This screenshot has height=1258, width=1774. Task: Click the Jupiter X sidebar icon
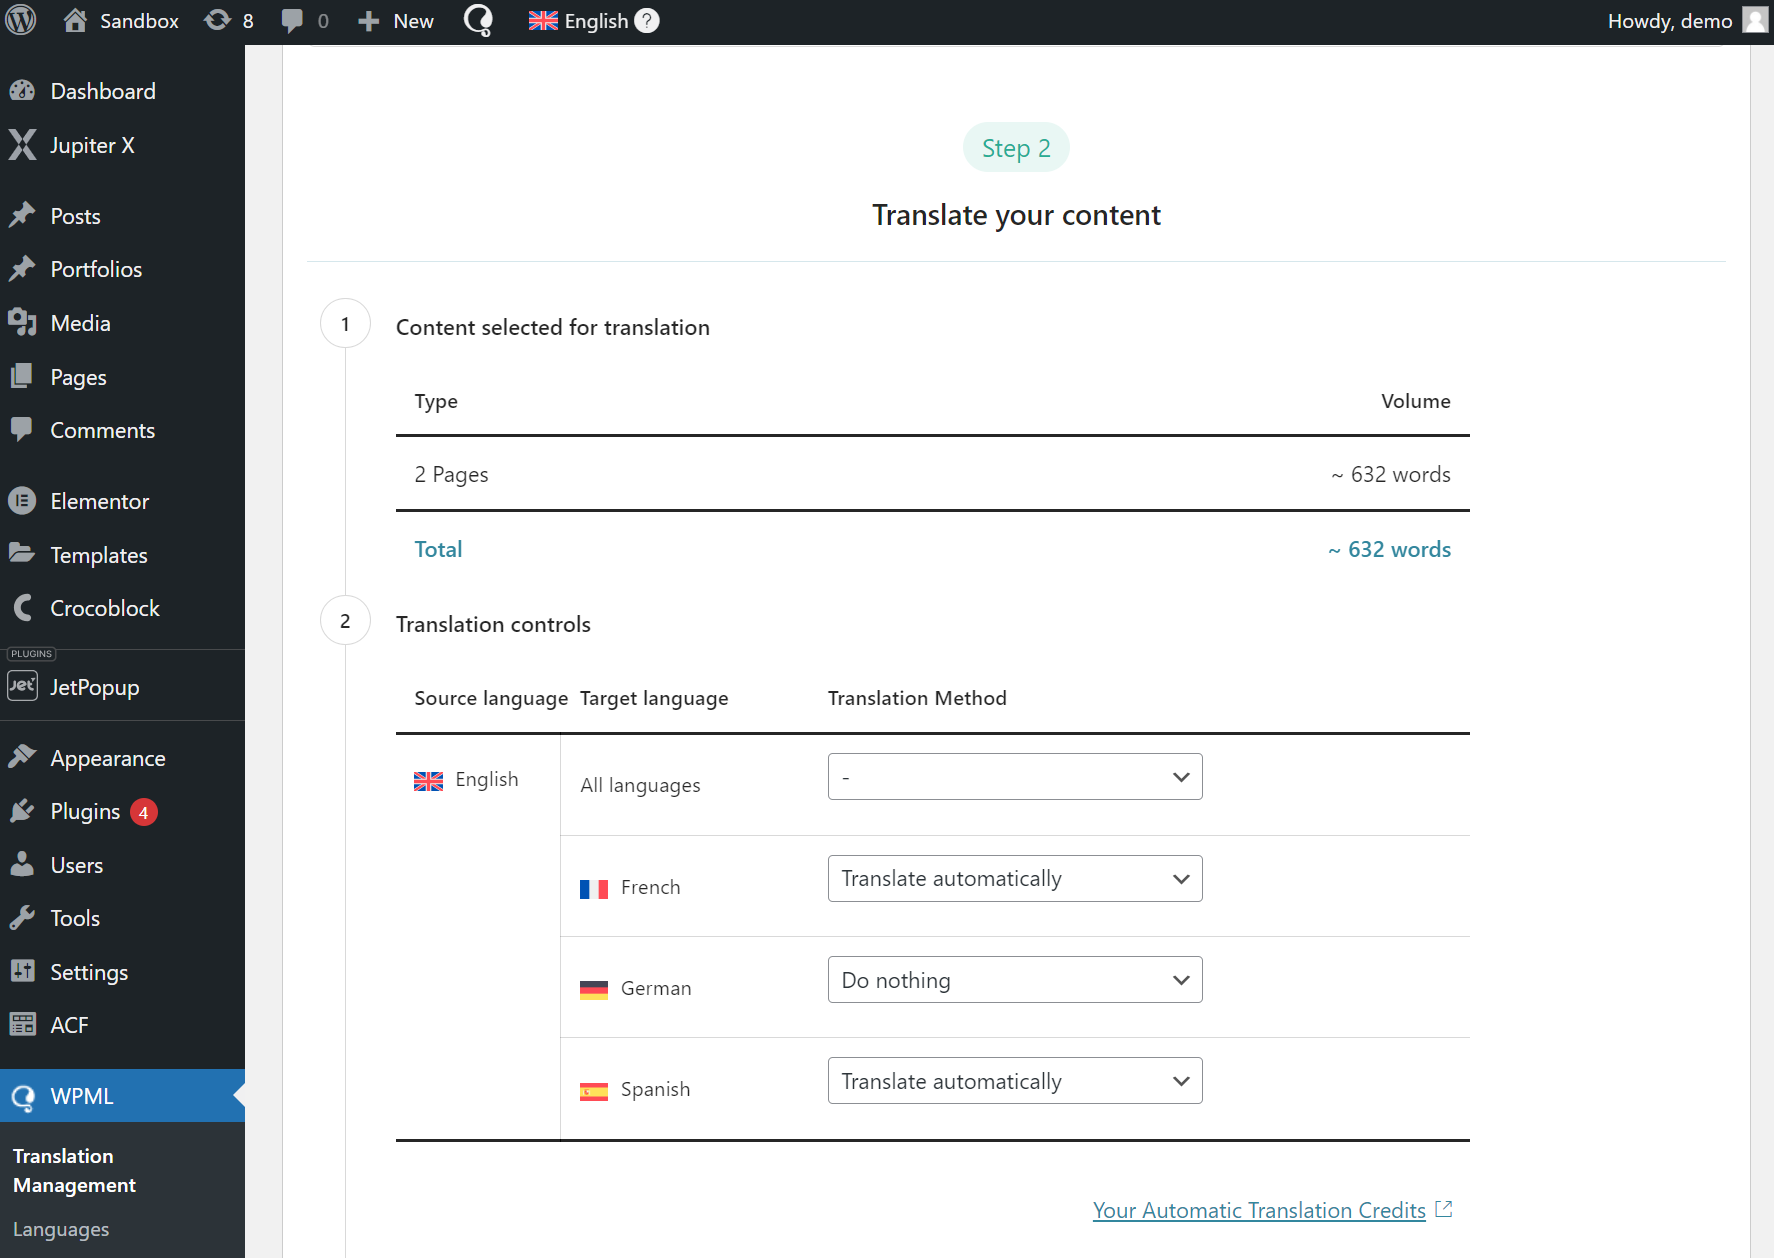coord(22,145)
